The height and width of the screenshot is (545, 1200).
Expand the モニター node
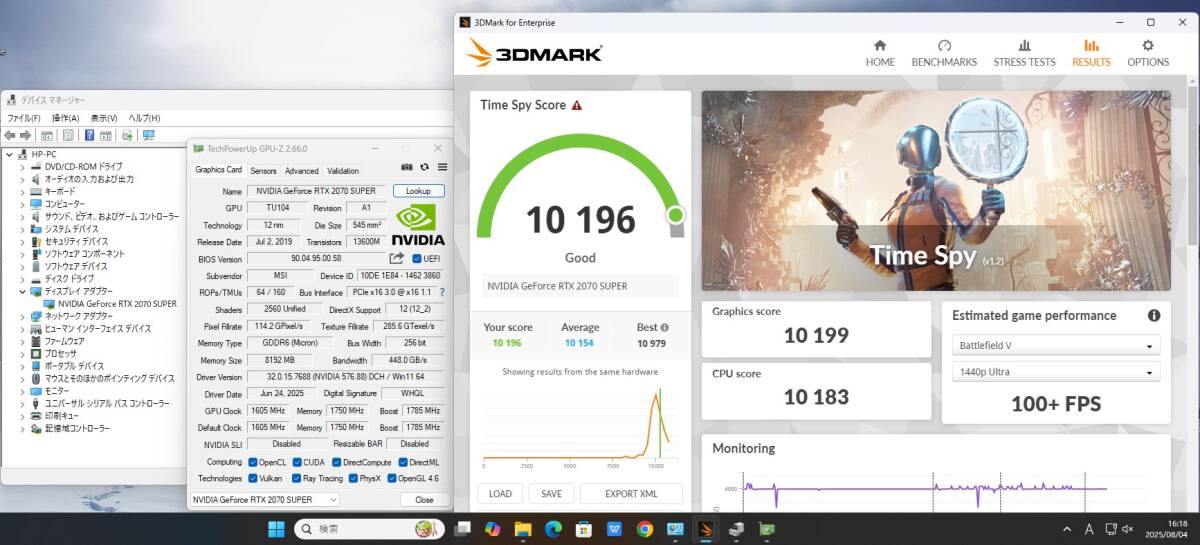(x=23, y=391)
